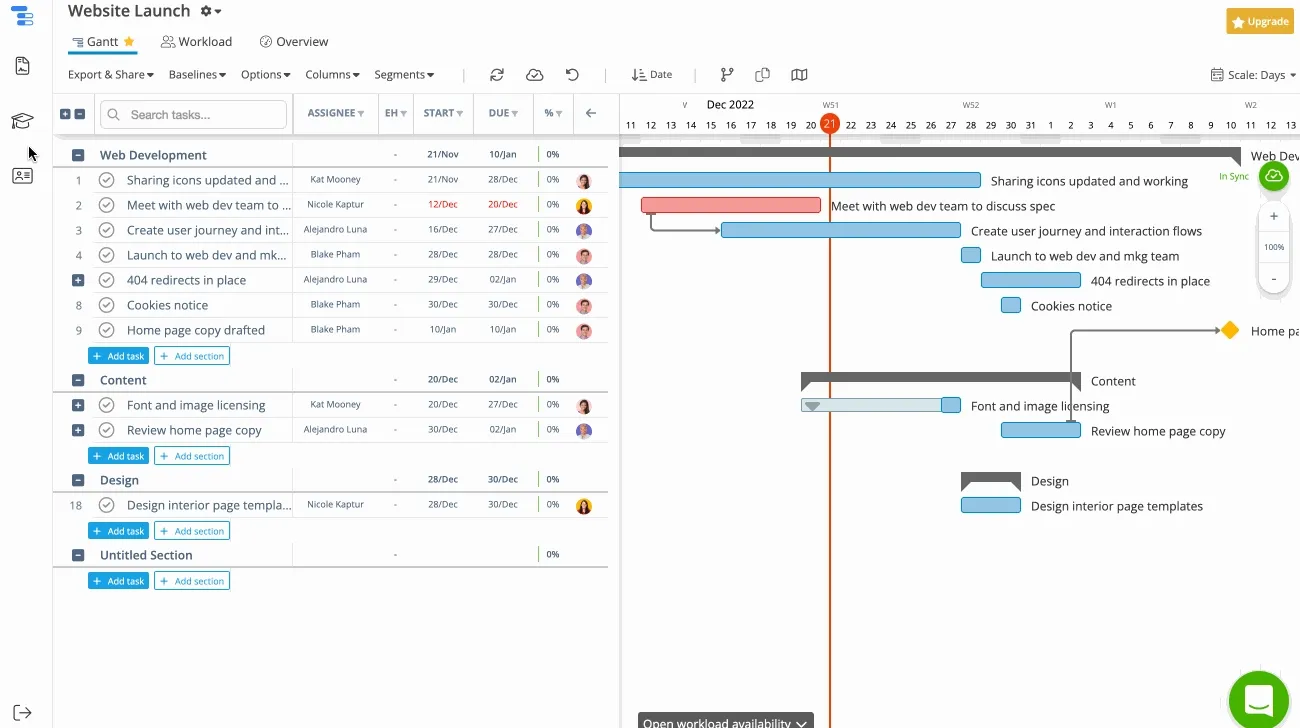This screenshot has width=1300, height=728.
Task: Click the green In Sync cloud icon
Action: pos(1273,176)
